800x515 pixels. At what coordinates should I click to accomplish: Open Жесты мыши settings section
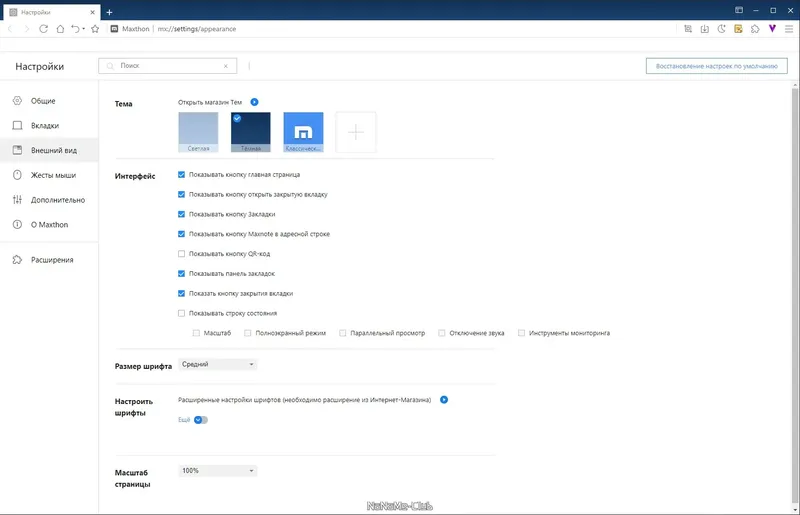49,175
